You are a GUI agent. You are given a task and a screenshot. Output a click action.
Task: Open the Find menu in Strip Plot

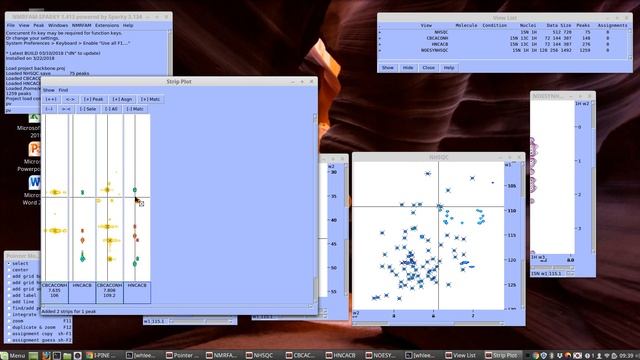click(x=63, y=90)
